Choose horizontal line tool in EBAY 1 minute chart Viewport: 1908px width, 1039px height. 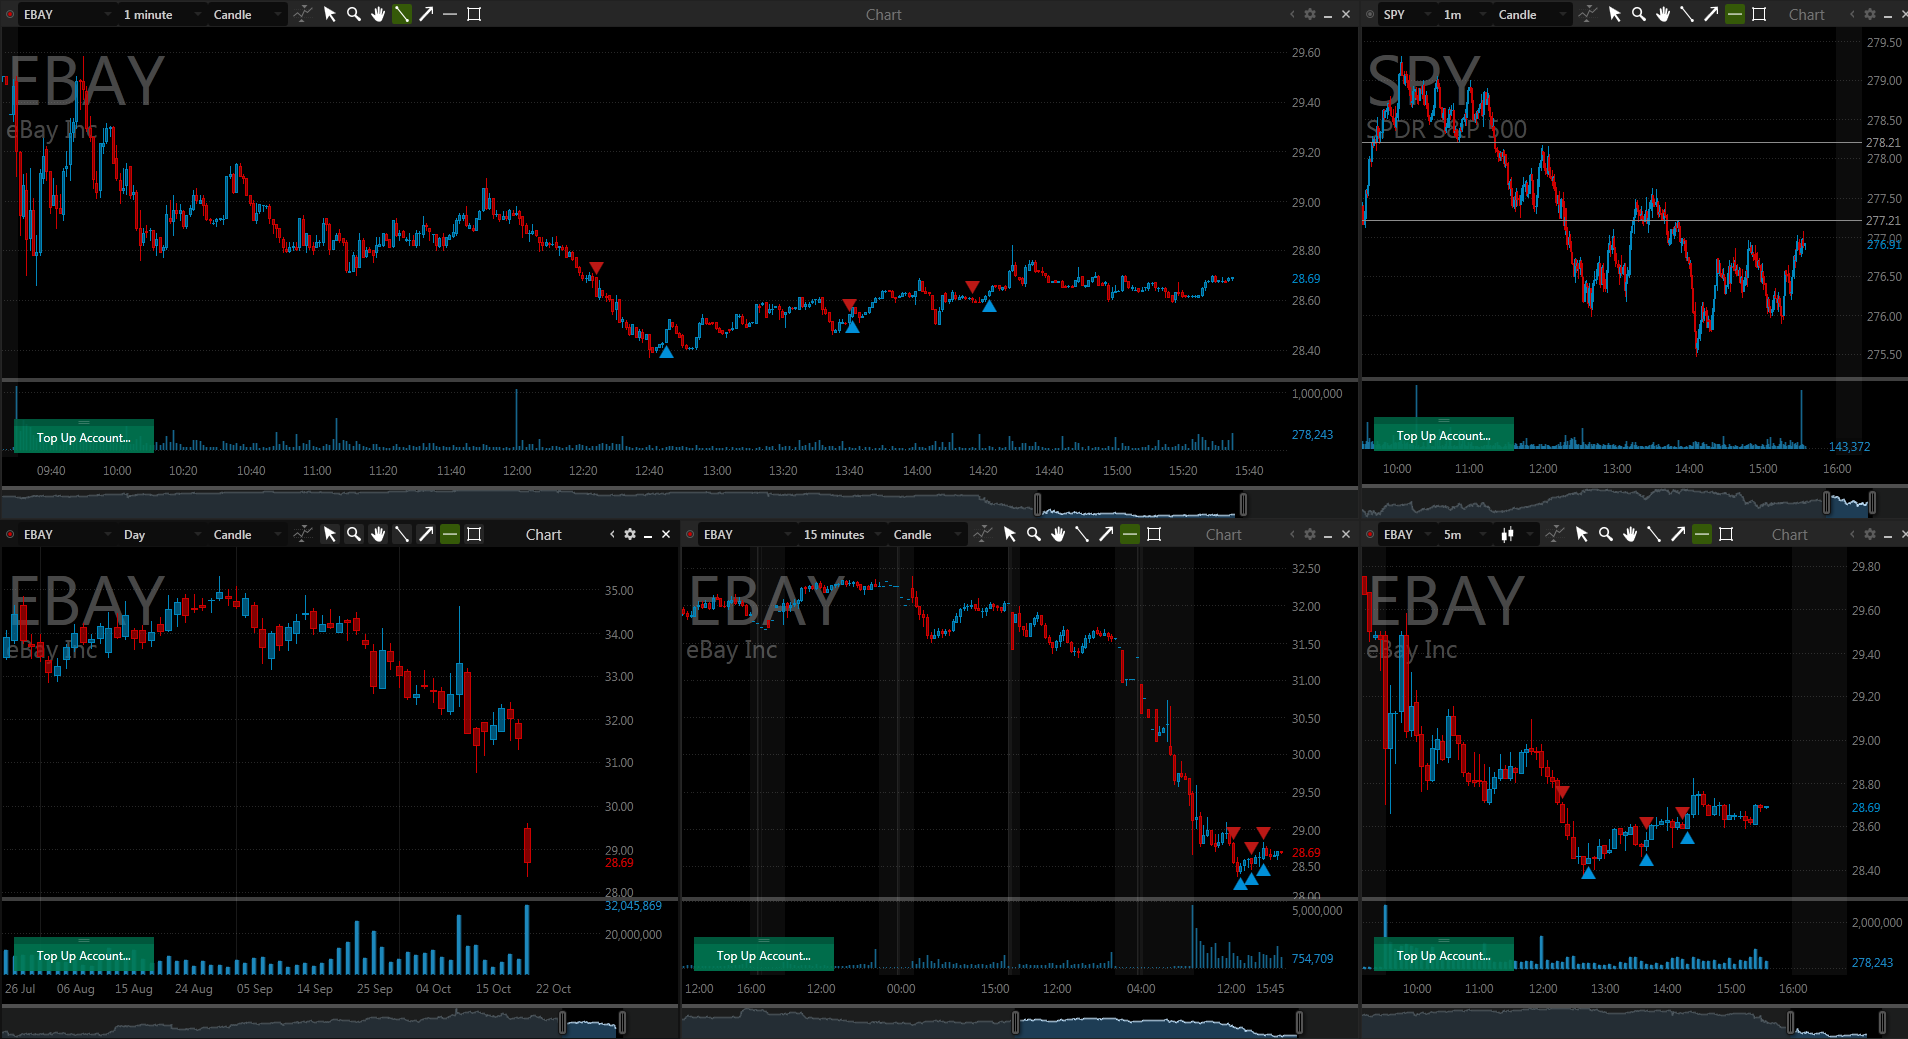450,14
